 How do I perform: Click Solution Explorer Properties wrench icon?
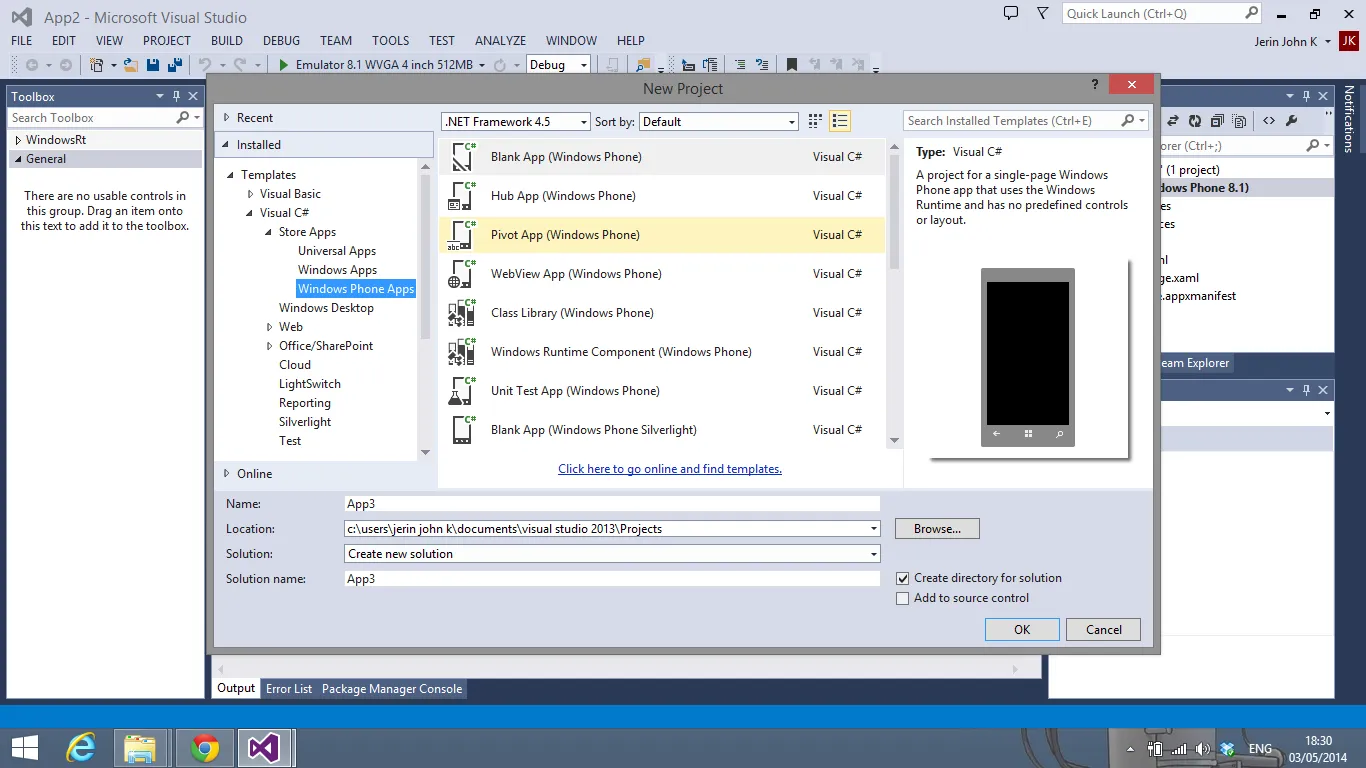pyautogui.click(x=1292, y=121)
